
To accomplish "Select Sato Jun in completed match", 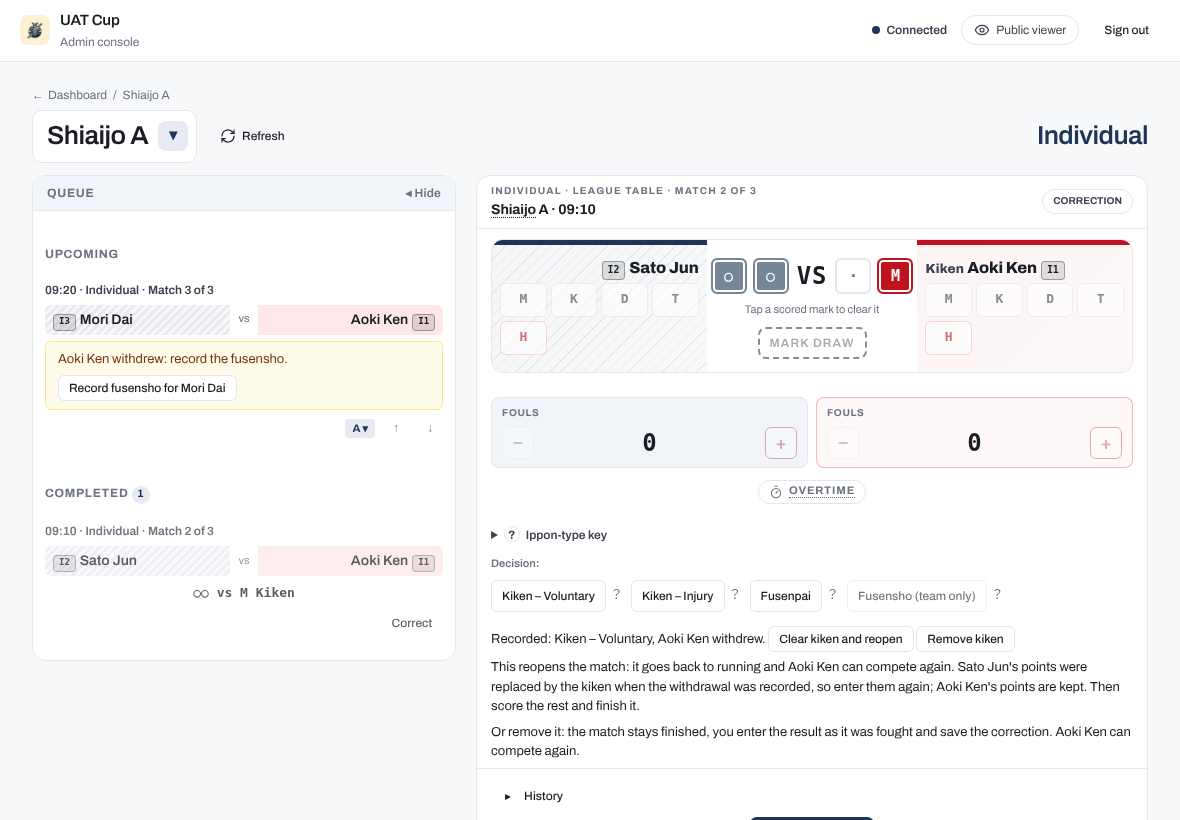I will 138,561.
